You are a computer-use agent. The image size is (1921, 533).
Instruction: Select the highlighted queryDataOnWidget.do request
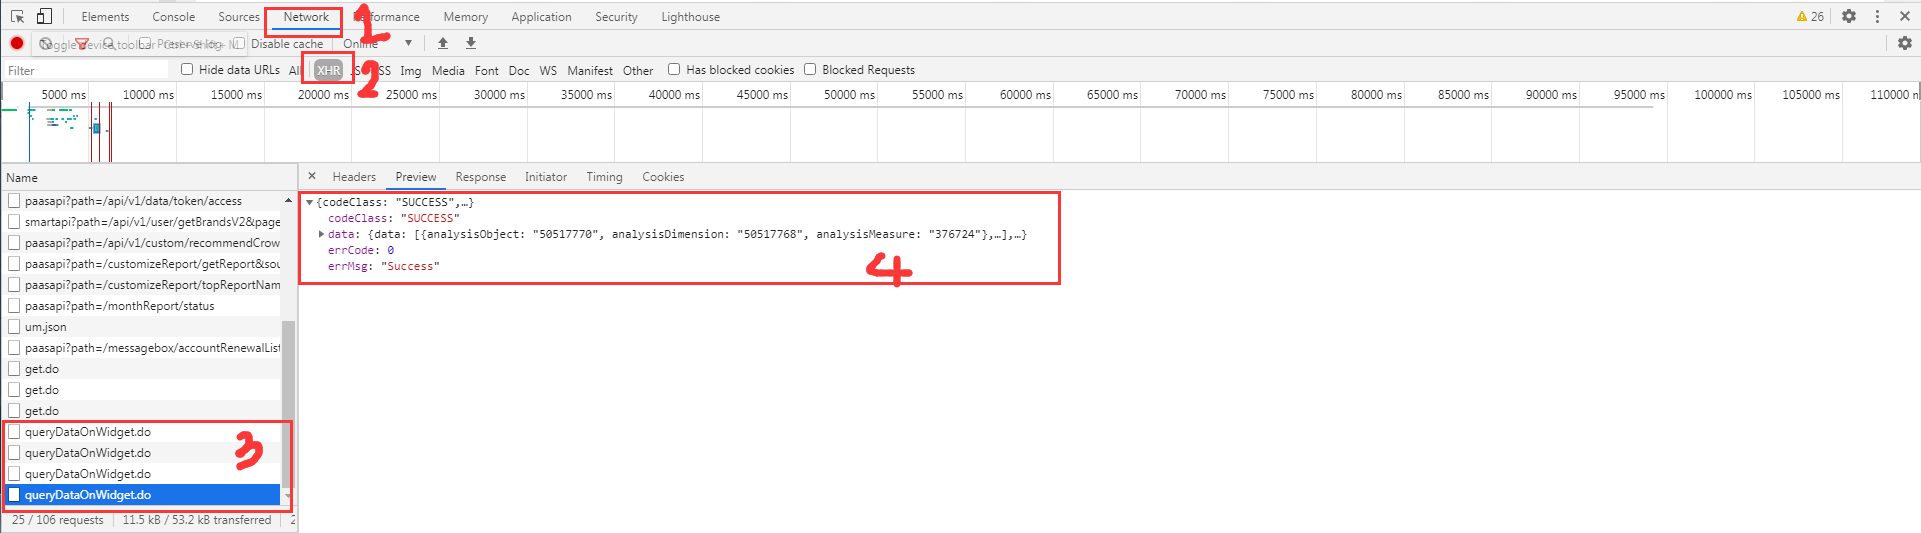pyautogui.click(x=143, y=495)
